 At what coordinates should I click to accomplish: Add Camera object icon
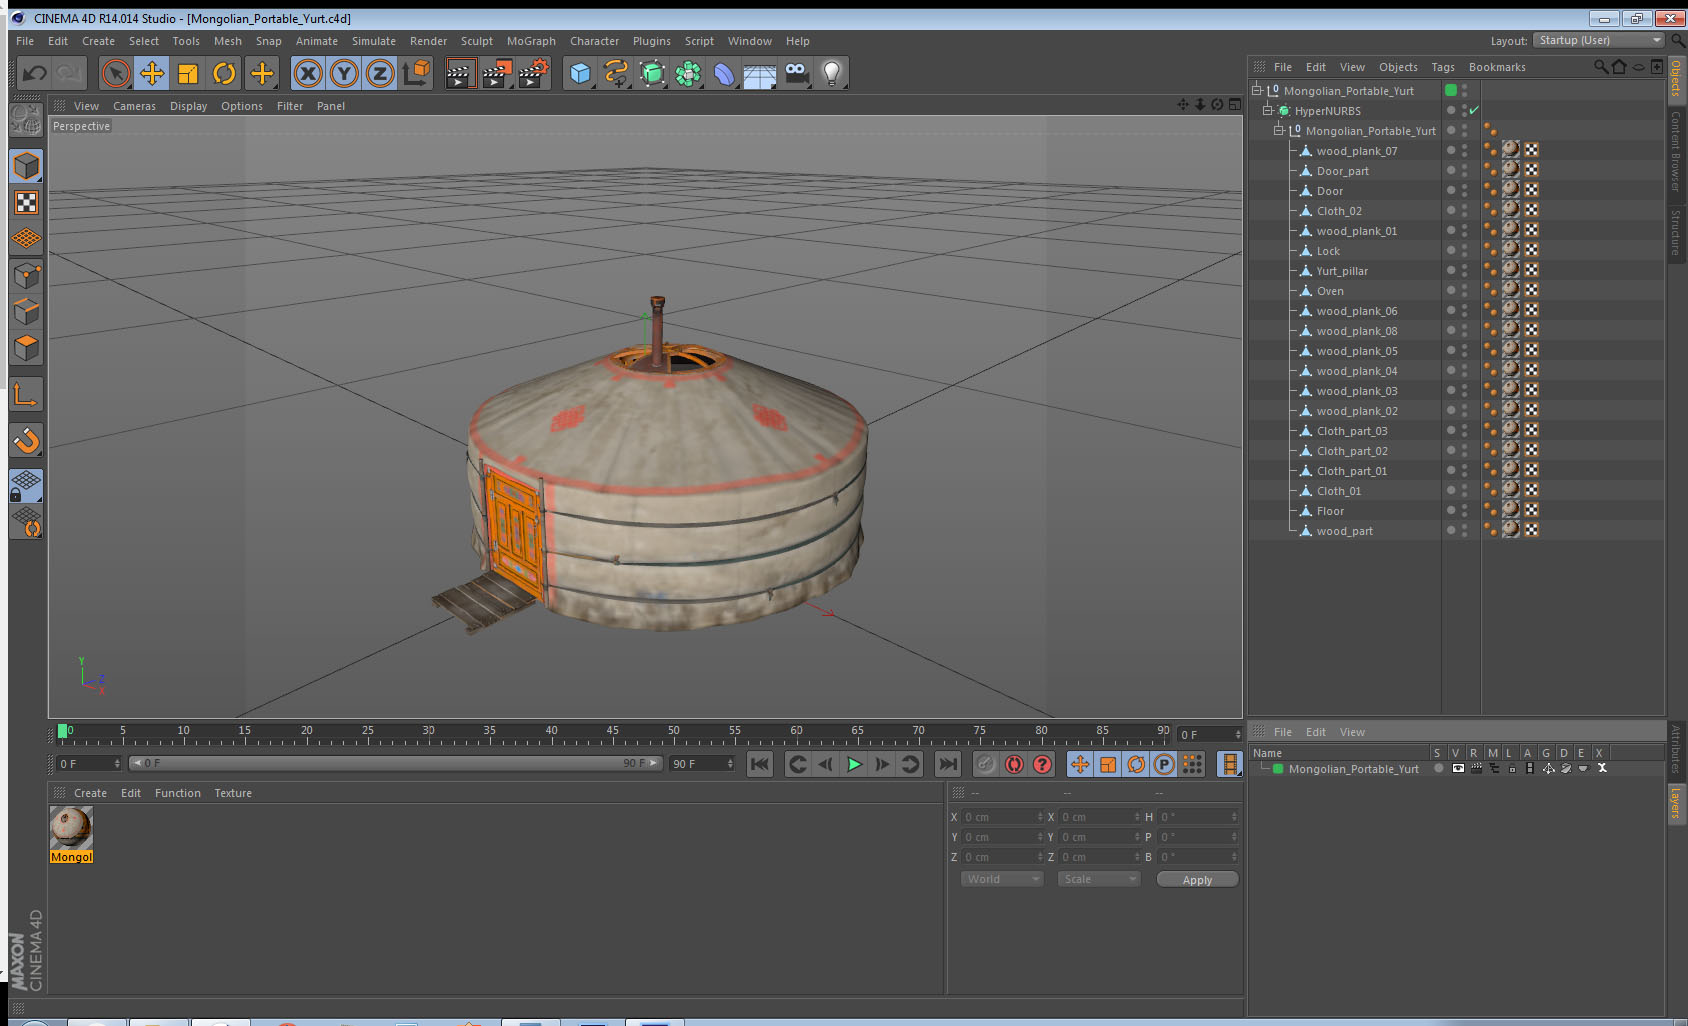tap(796, 73)
